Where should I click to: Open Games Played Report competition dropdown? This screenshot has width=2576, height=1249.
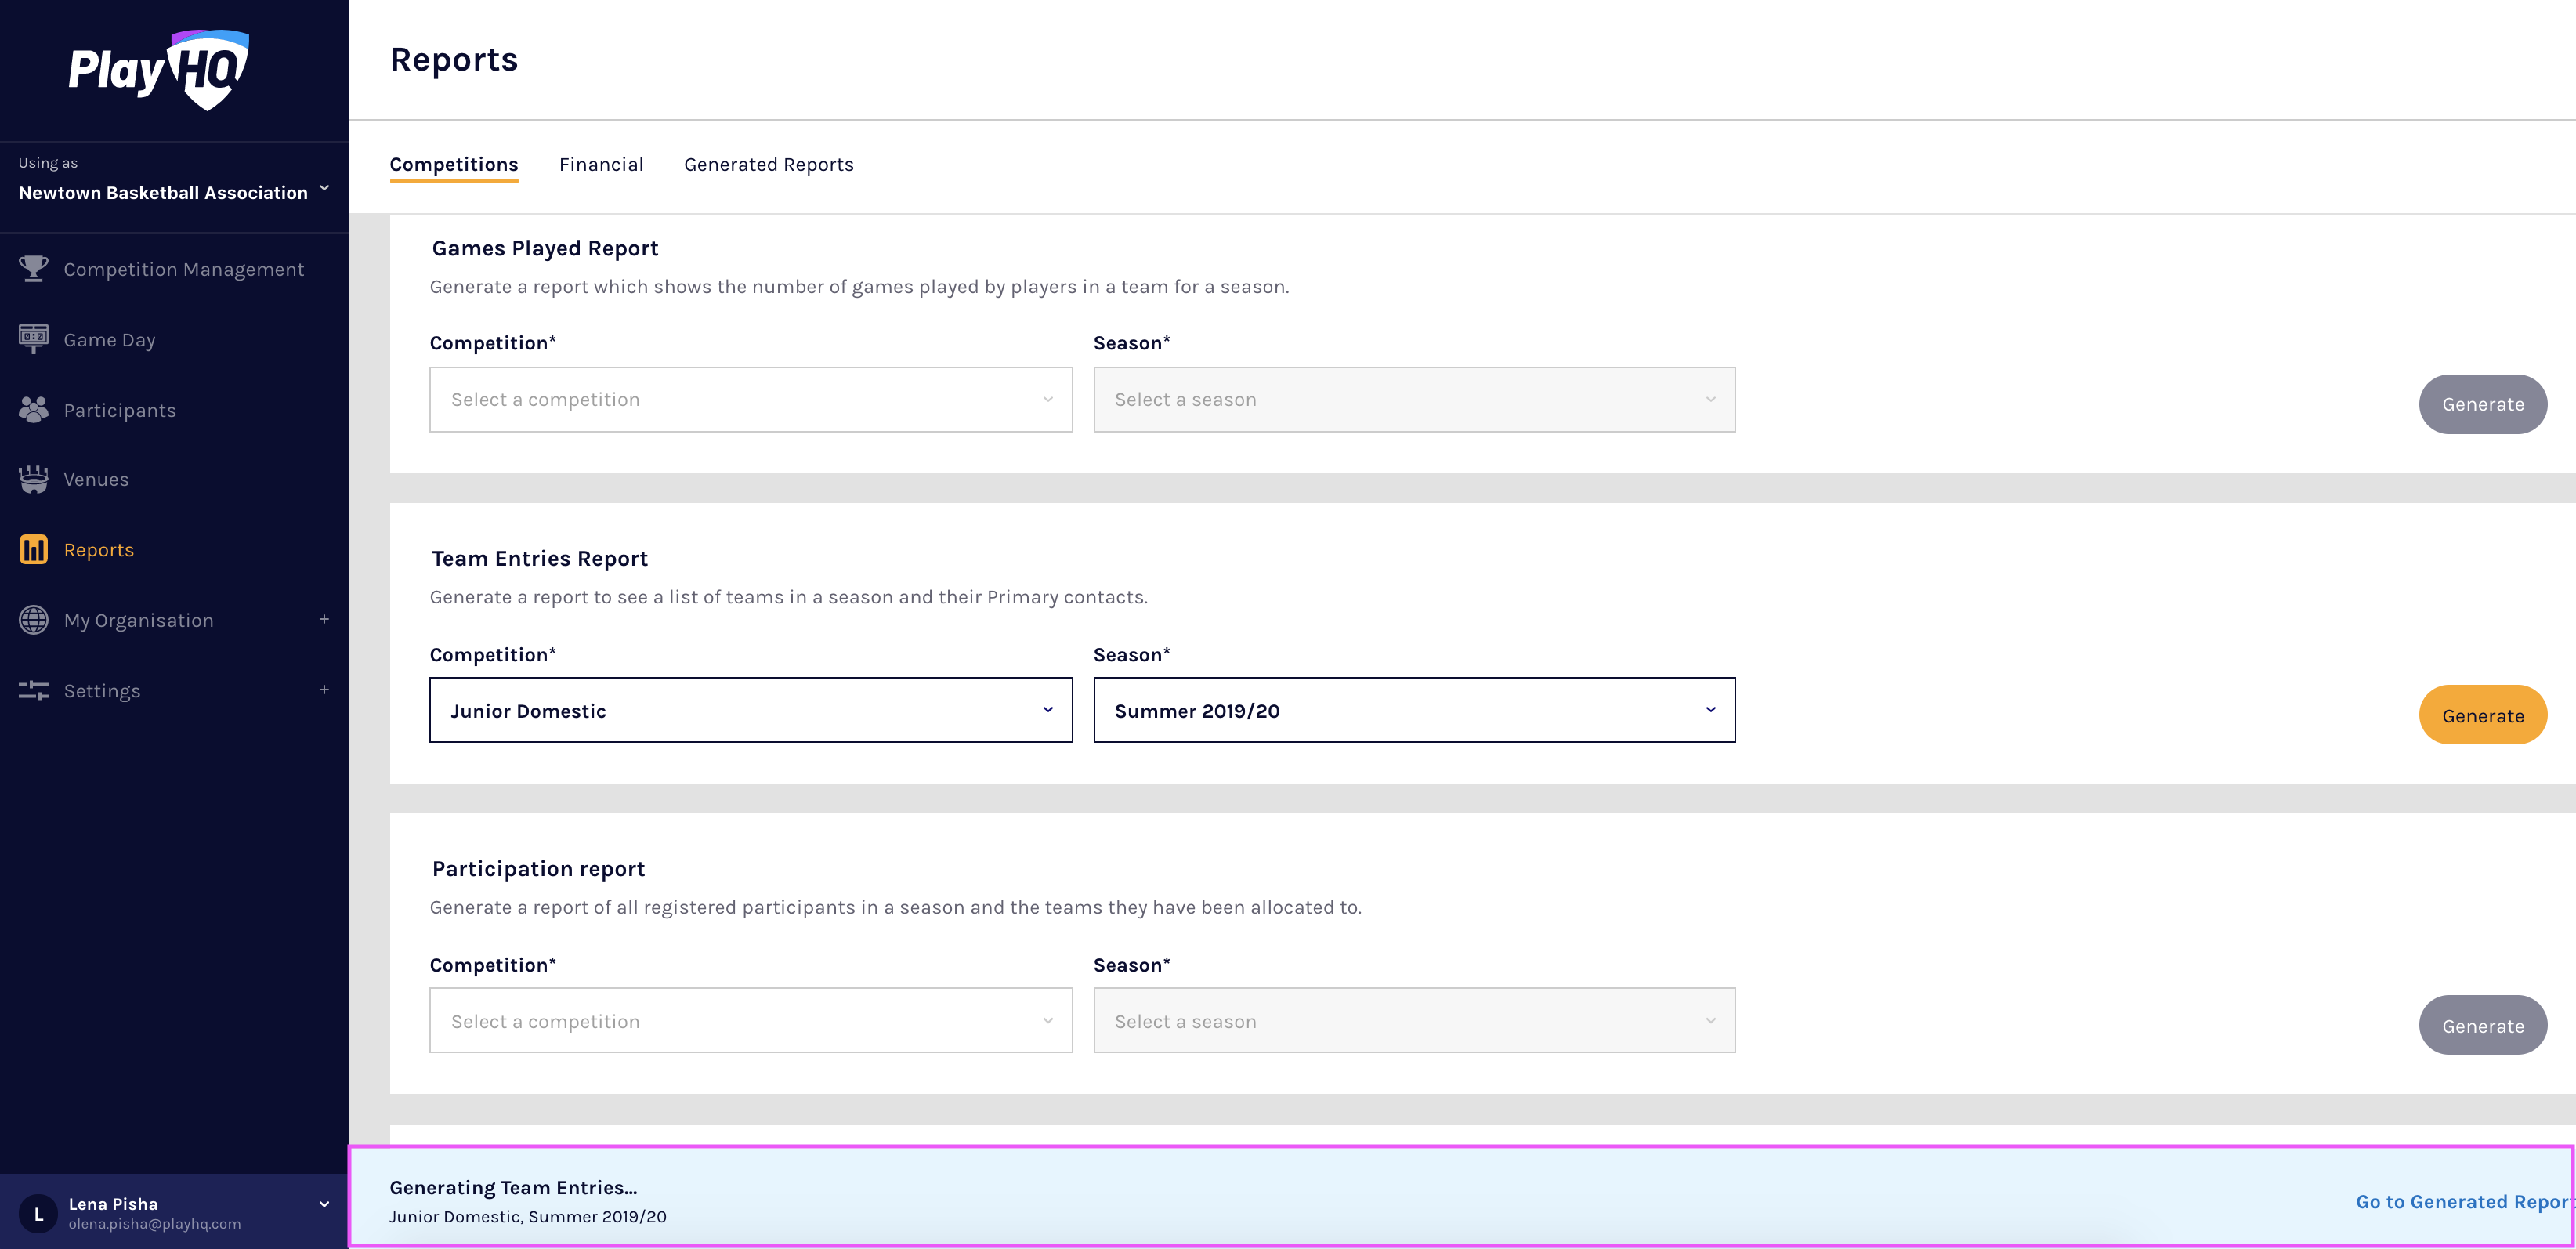750,399
